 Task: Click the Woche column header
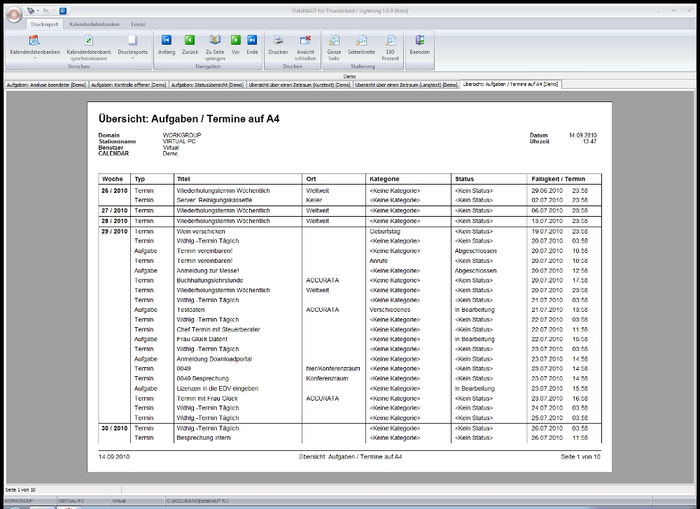[112, 179]
